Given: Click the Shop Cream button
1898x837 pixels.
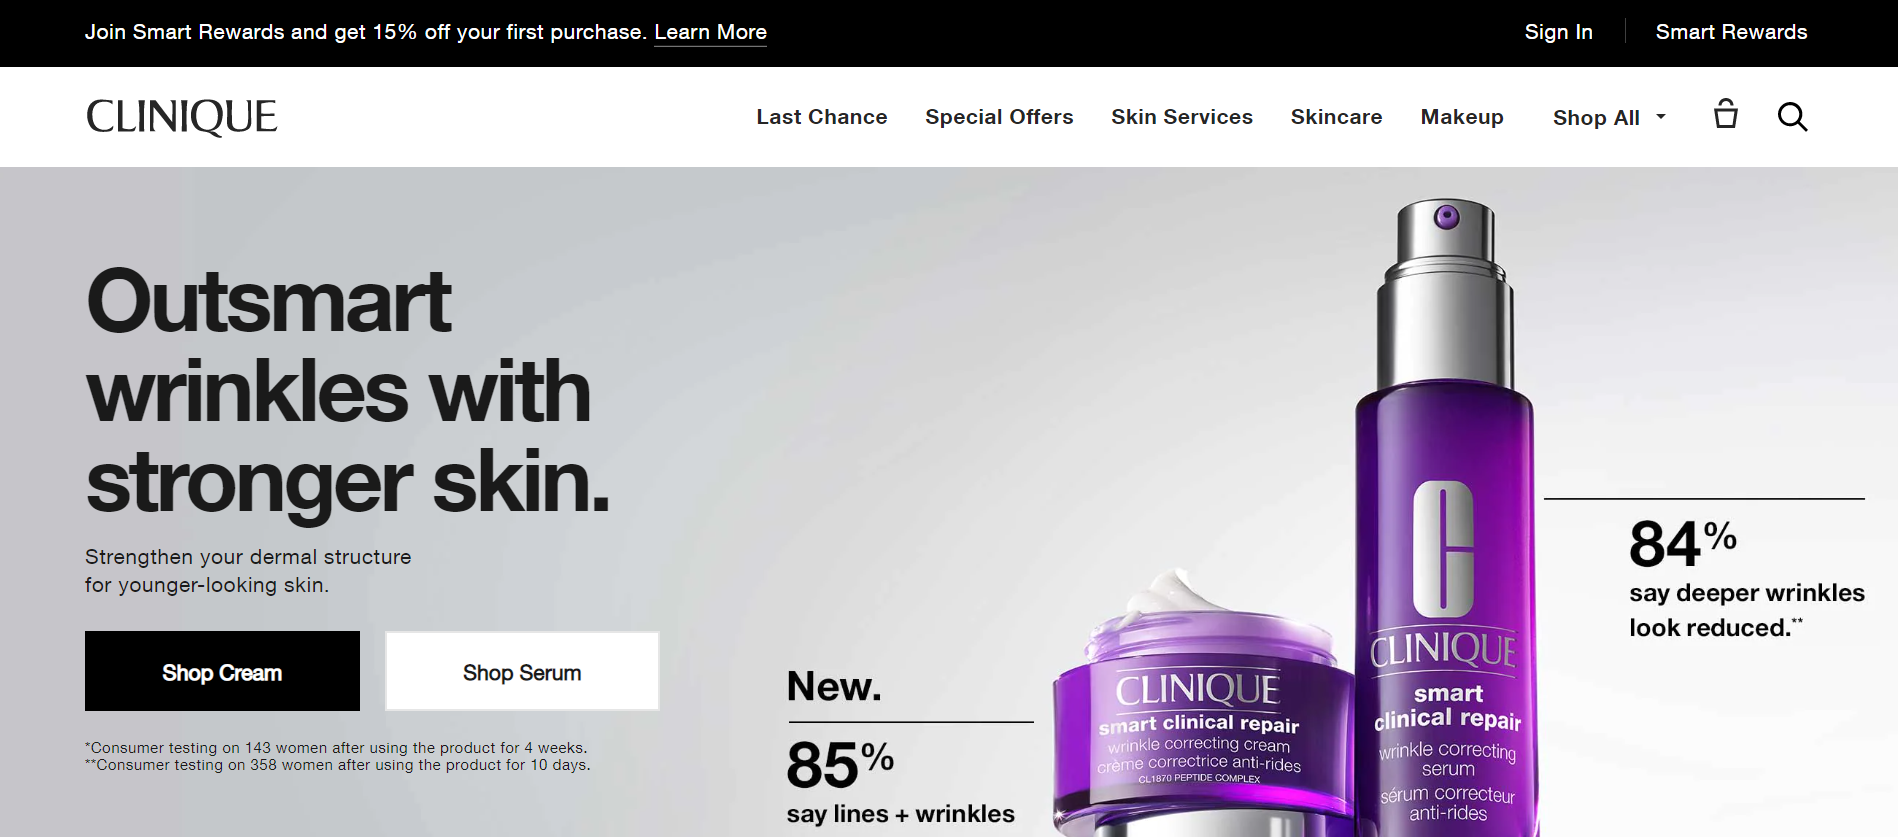Looking at the screenshot, I should (x=222, y=671).
